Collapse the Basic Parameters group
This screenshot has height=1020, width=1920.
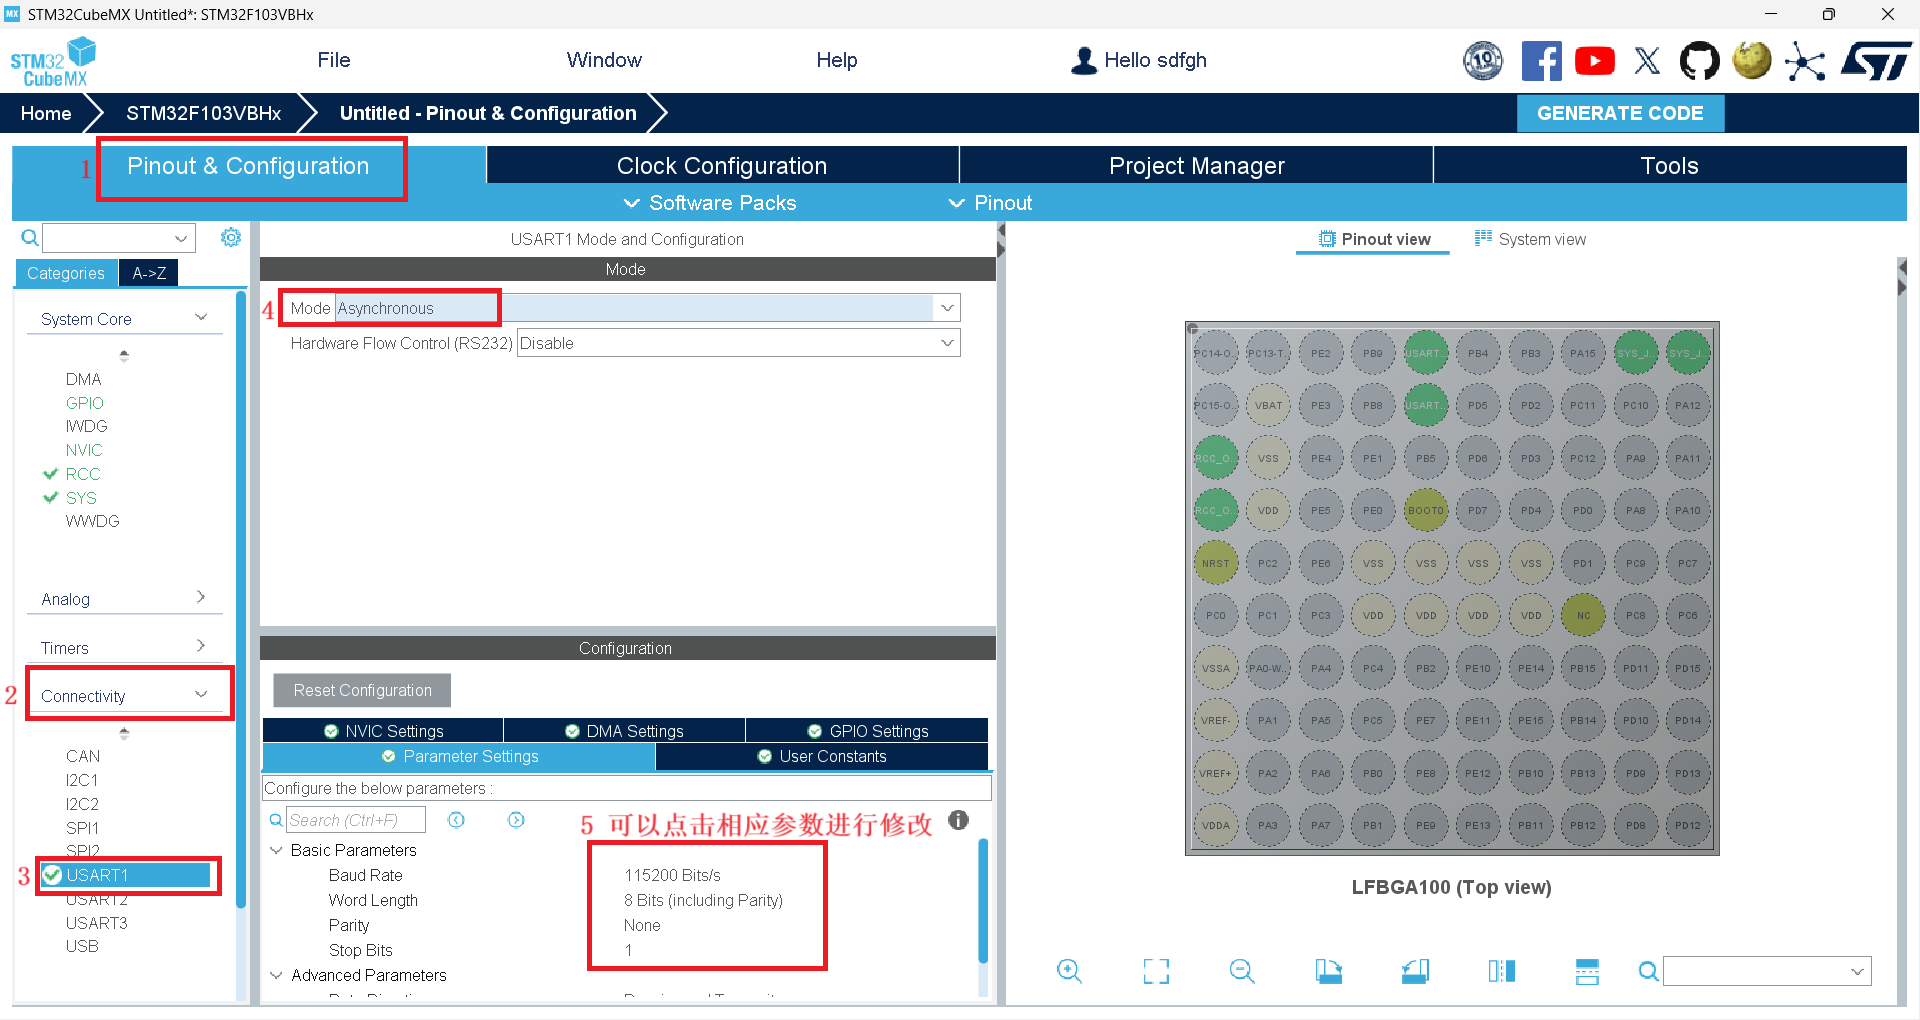click(277, 850)
